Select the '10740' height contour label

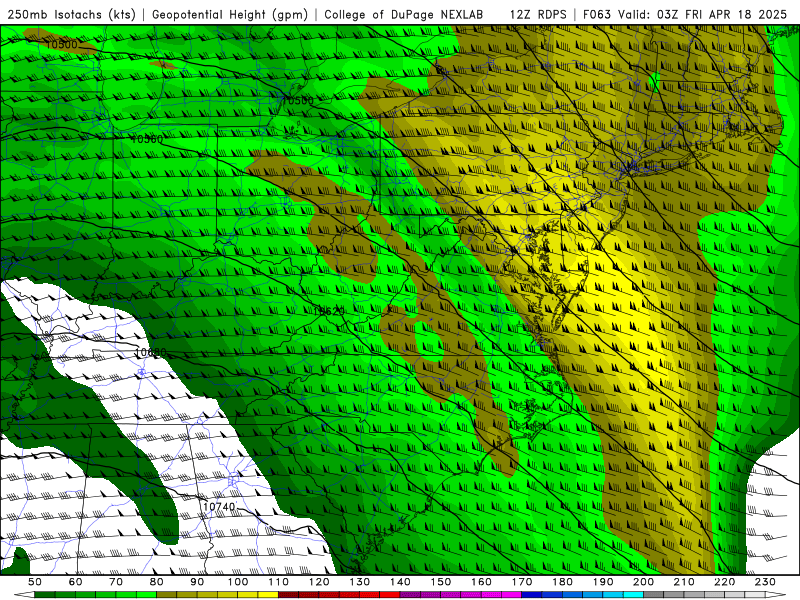(219, 507)
